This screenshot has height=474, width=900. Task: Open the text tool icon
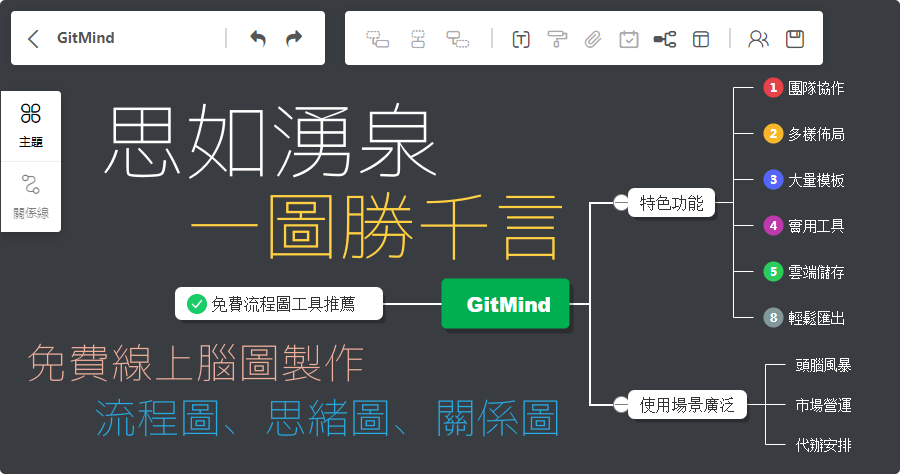(x=521, y=39)
